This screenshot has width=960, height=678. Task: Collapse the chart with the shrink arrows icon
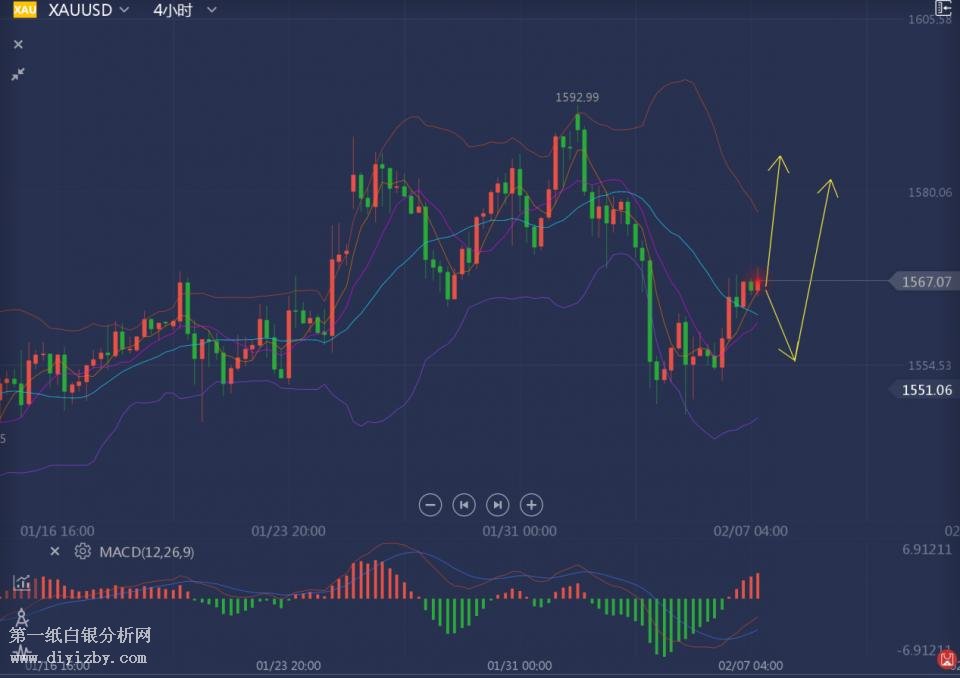click(18, 74)
